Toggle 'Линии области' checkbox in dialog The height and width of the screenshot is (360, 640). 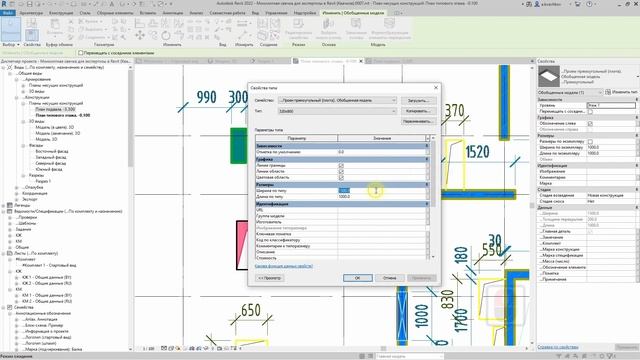[341, 172]
